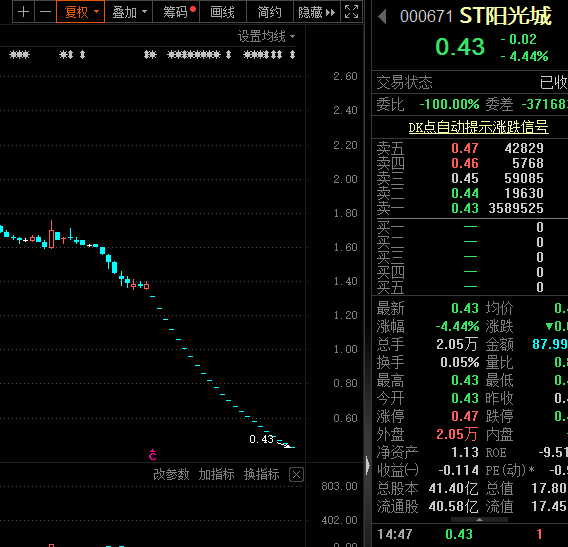The image size is (568, 547).
Task: Close the indicator panel X icon
Action: 296,474
